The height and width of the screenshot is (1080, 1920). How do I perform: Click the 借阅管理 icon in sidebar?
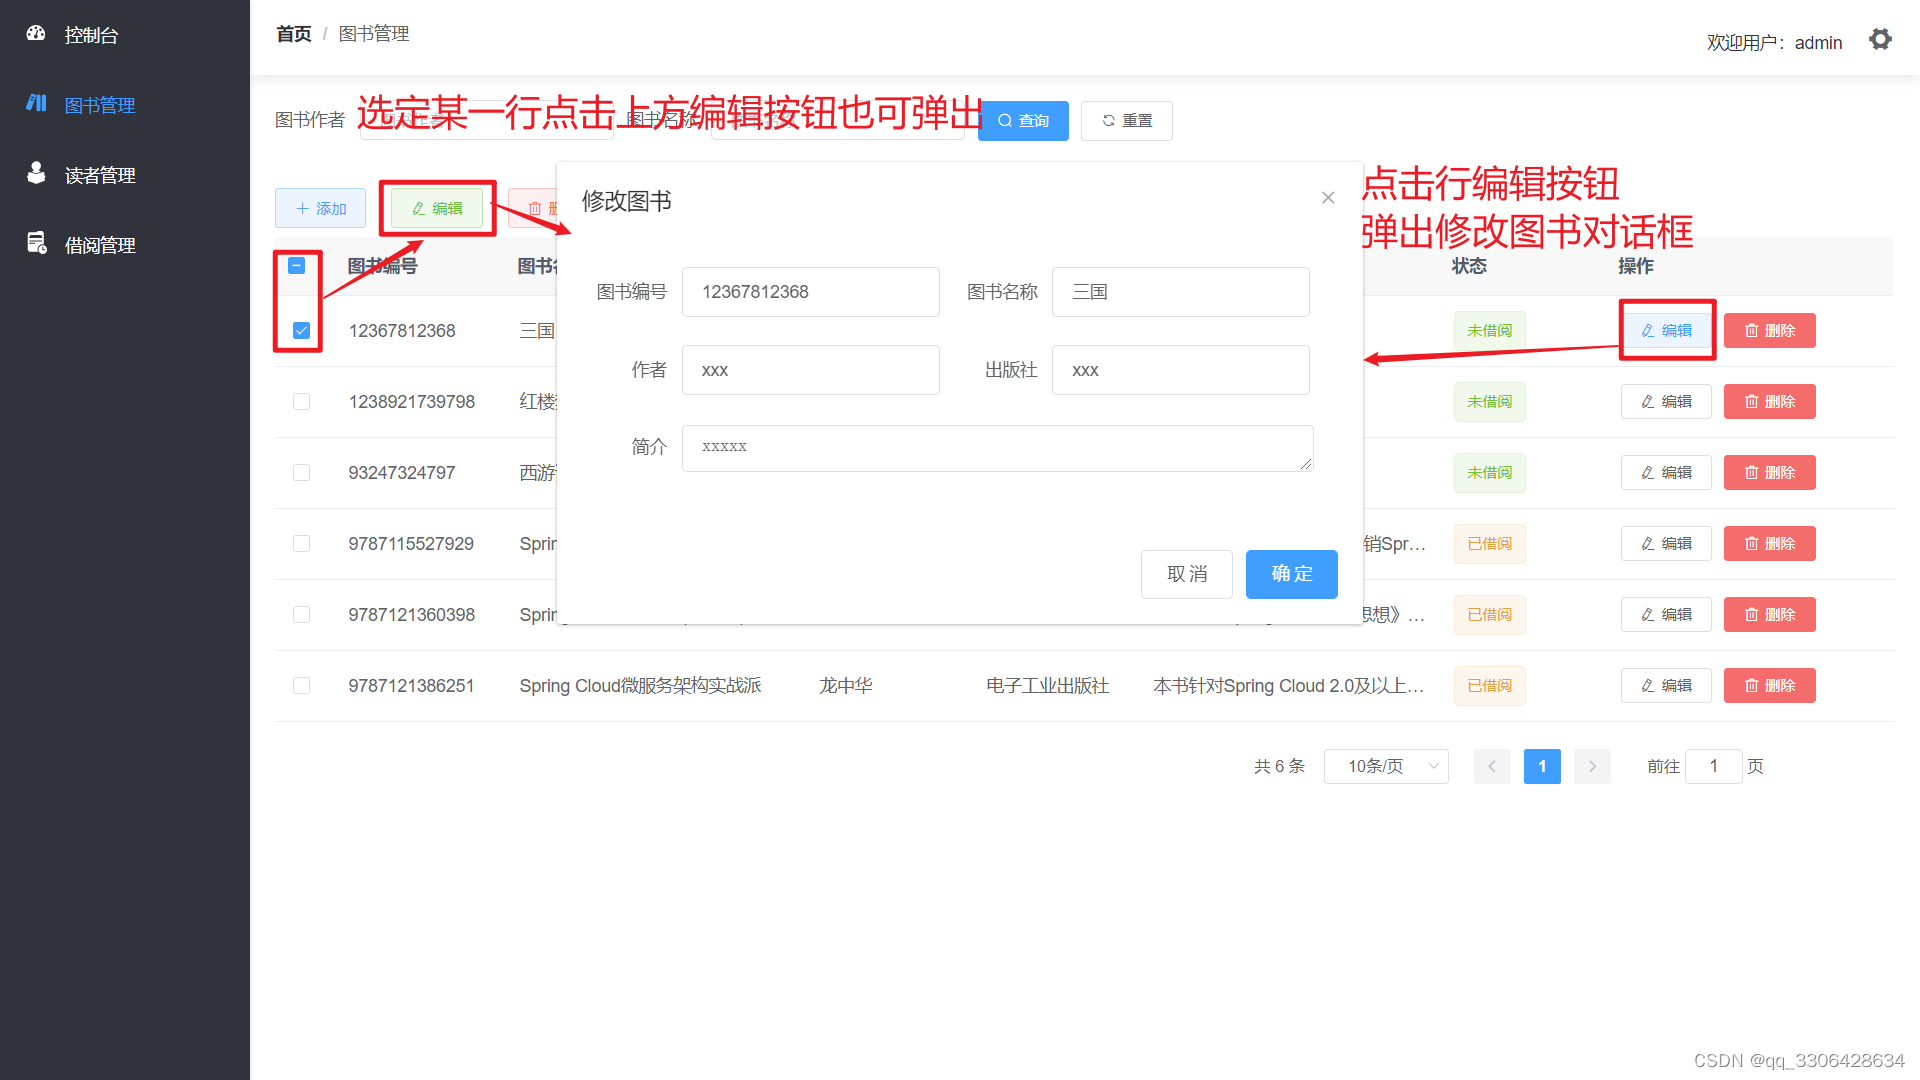[36, 243]
